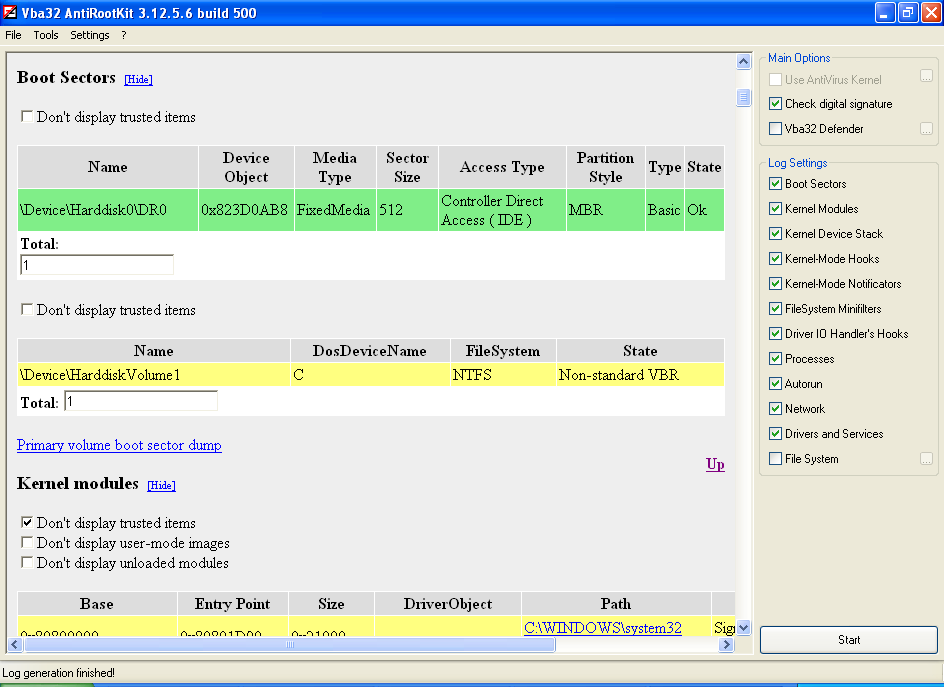
Task: Open Primary volume boot sector dump link
Action: coord(119,445)
